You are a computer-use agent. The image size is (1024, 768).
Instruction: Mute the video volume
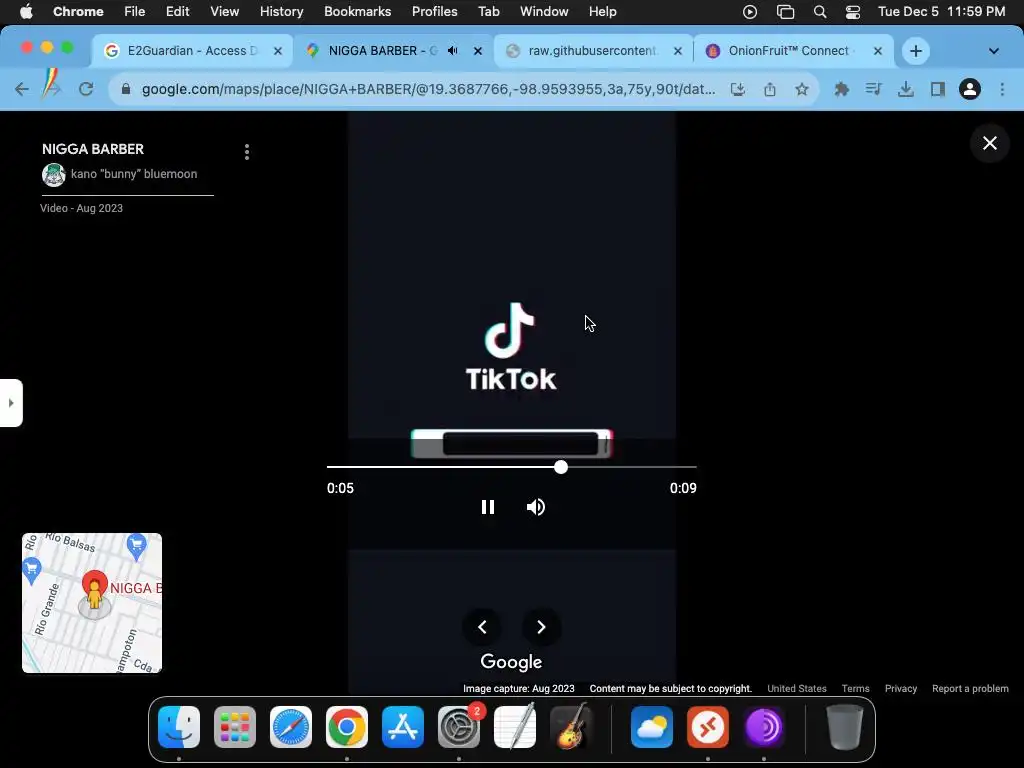click(536, 507)
